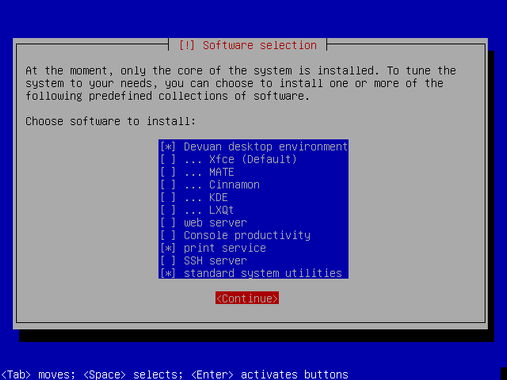Select the KDE desktop checkbox

[x=168, y=197]
